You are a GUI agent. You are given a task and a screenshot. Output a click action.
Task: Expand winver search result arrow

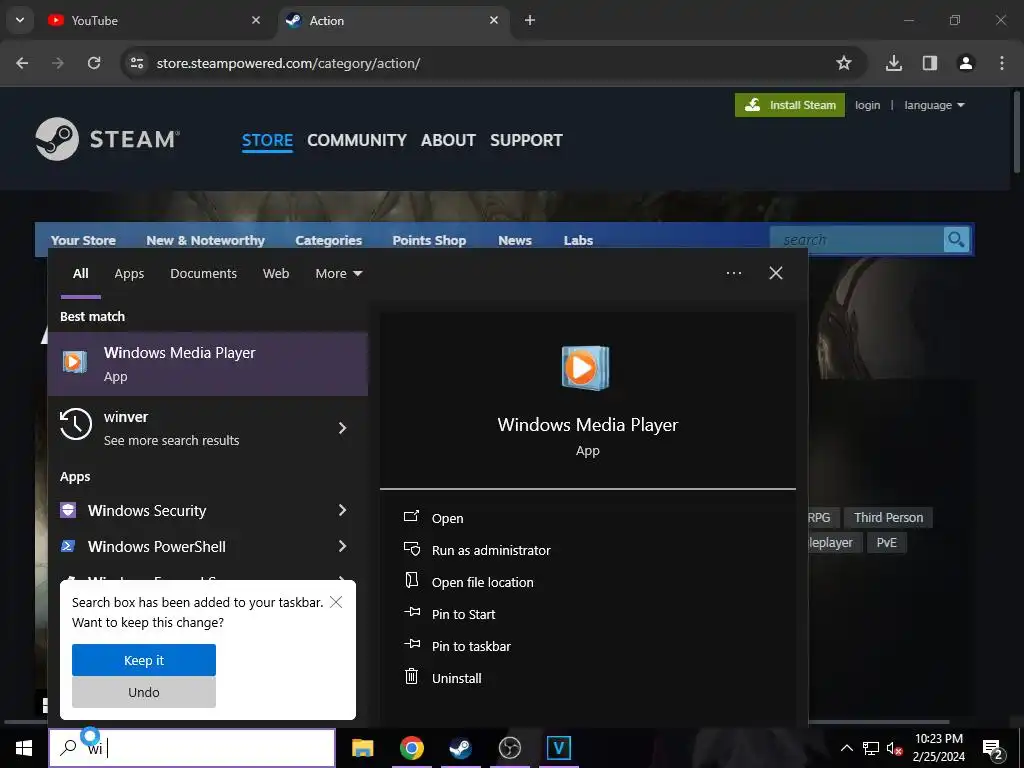(x=342, y=428)
